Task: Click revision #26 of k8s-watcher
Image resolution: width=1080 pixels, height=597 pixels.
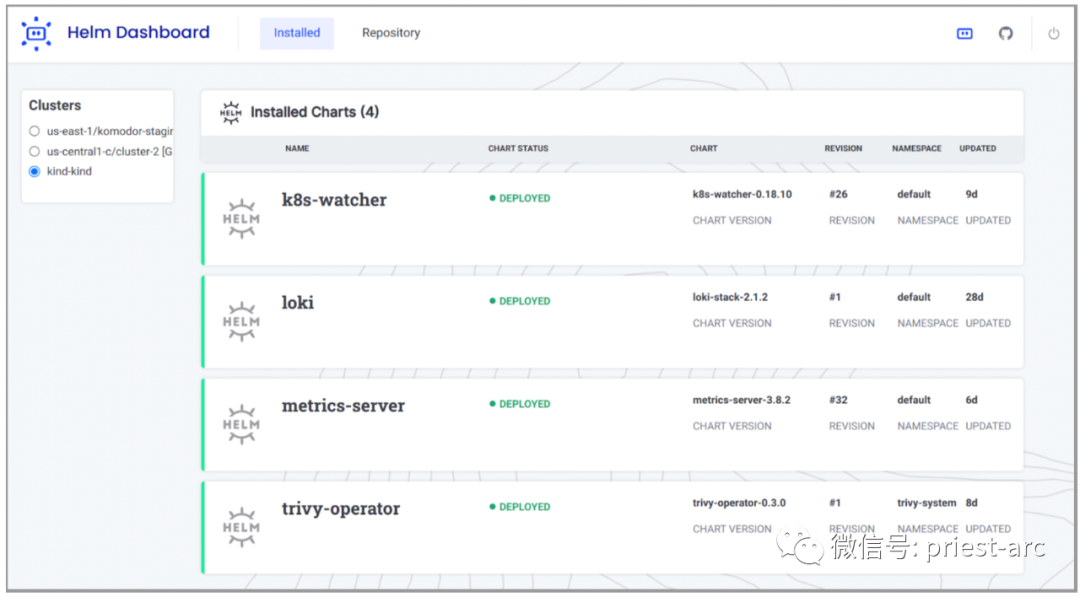Action: [838, 194]
